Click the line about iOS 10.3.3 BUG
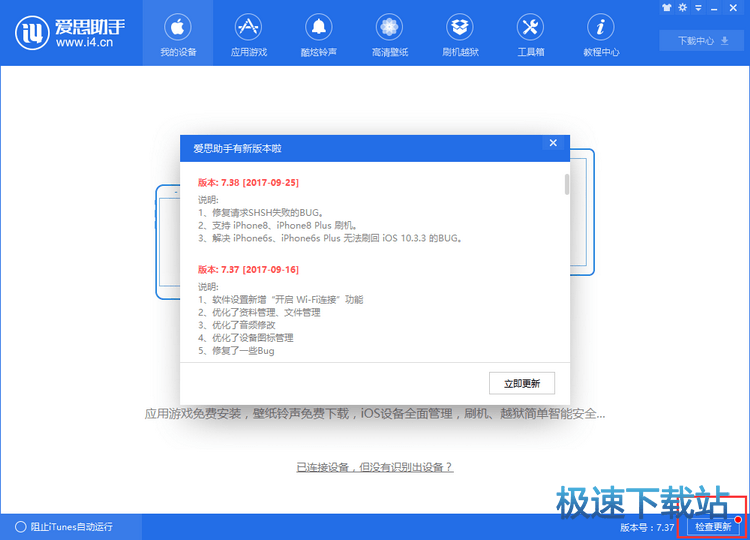Image resolution: width=750 pixels, height=540 pixels. click(x=330, y=238)
